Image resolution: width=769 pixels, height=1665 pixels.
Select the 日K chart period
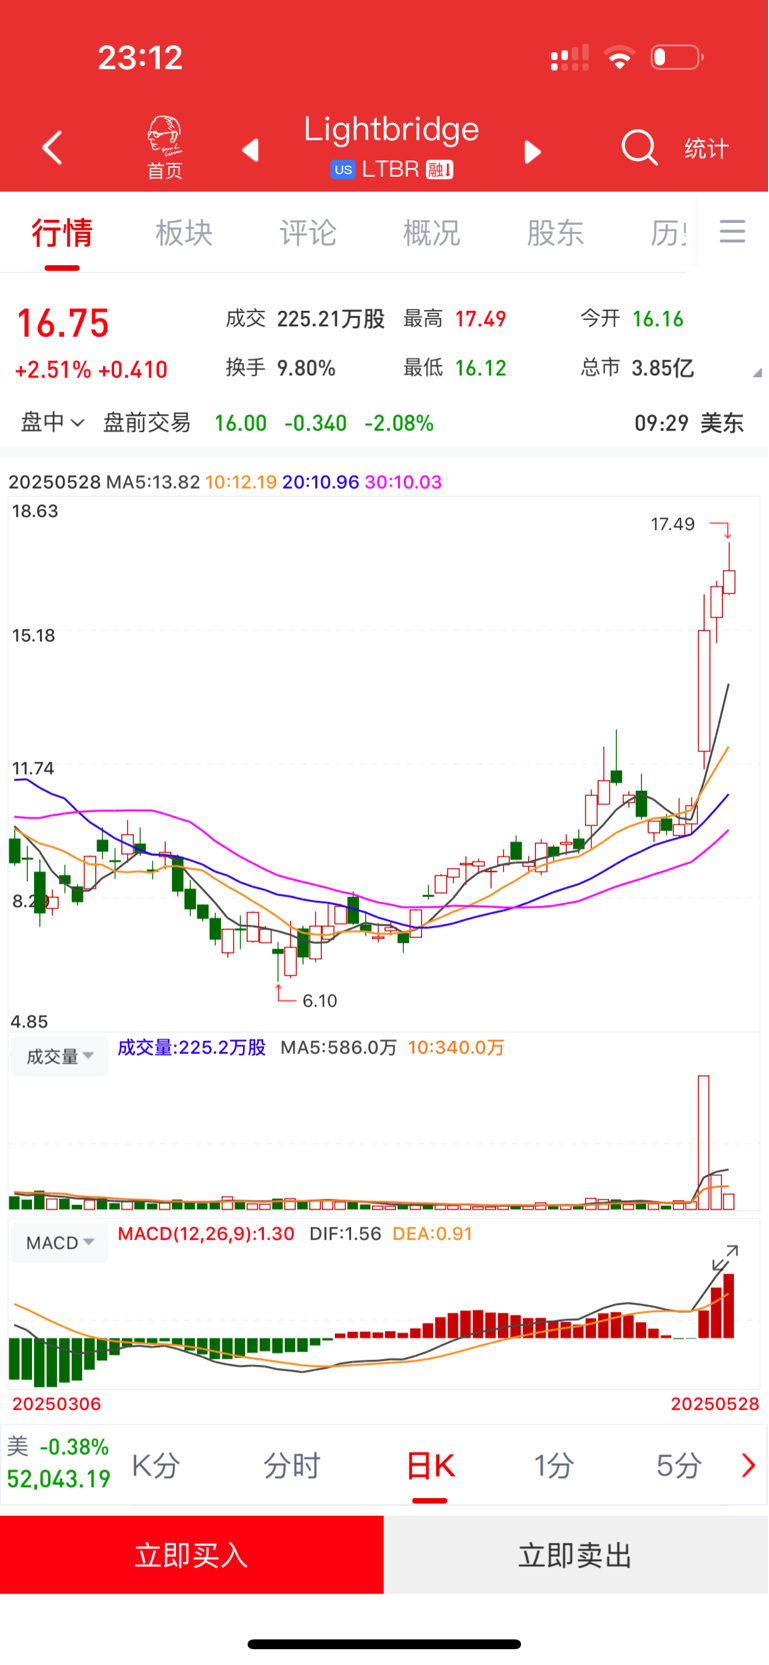click(x=430, y=1466)
